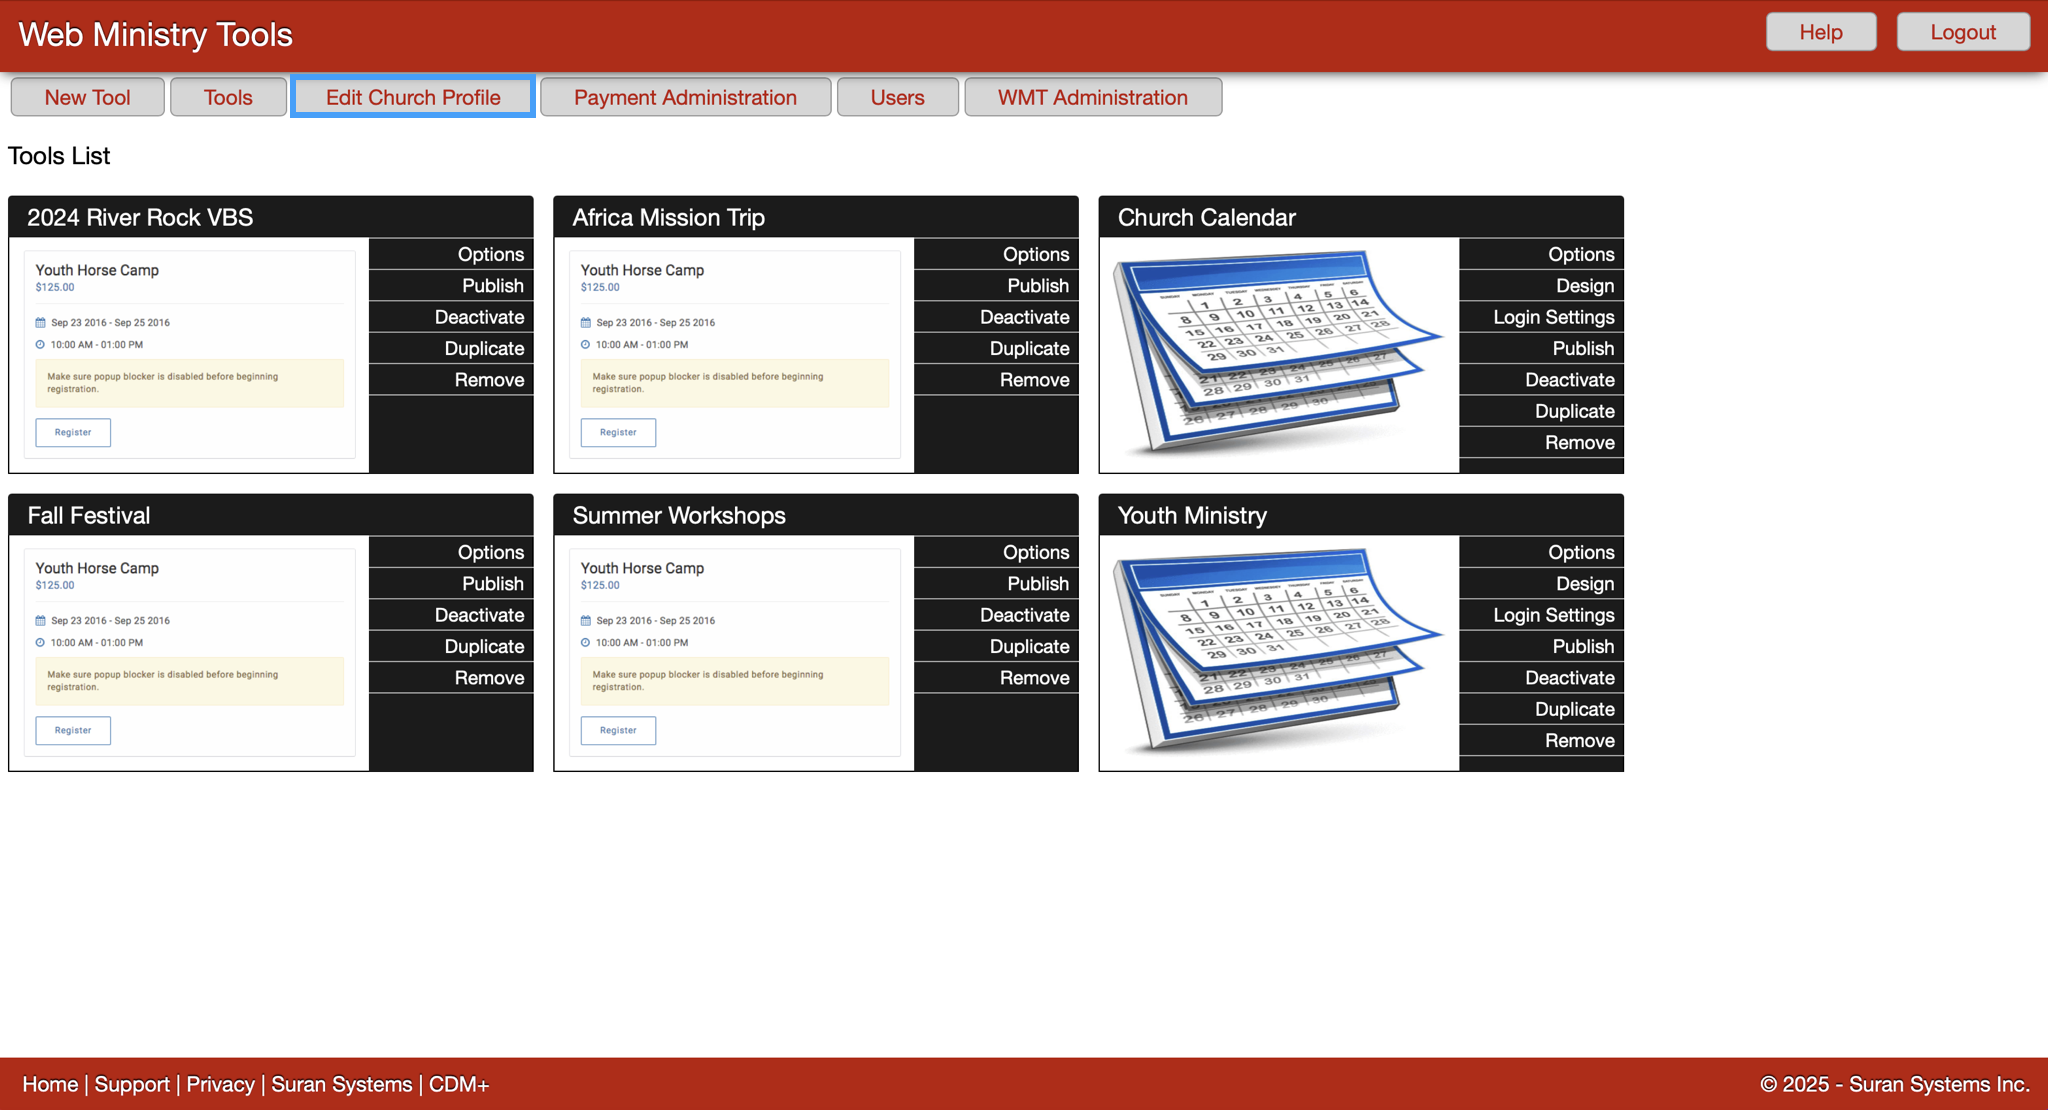2048x1110 pixels.
Task: Click the calendar icon in Fall Festival card
Action: (43, 620)
